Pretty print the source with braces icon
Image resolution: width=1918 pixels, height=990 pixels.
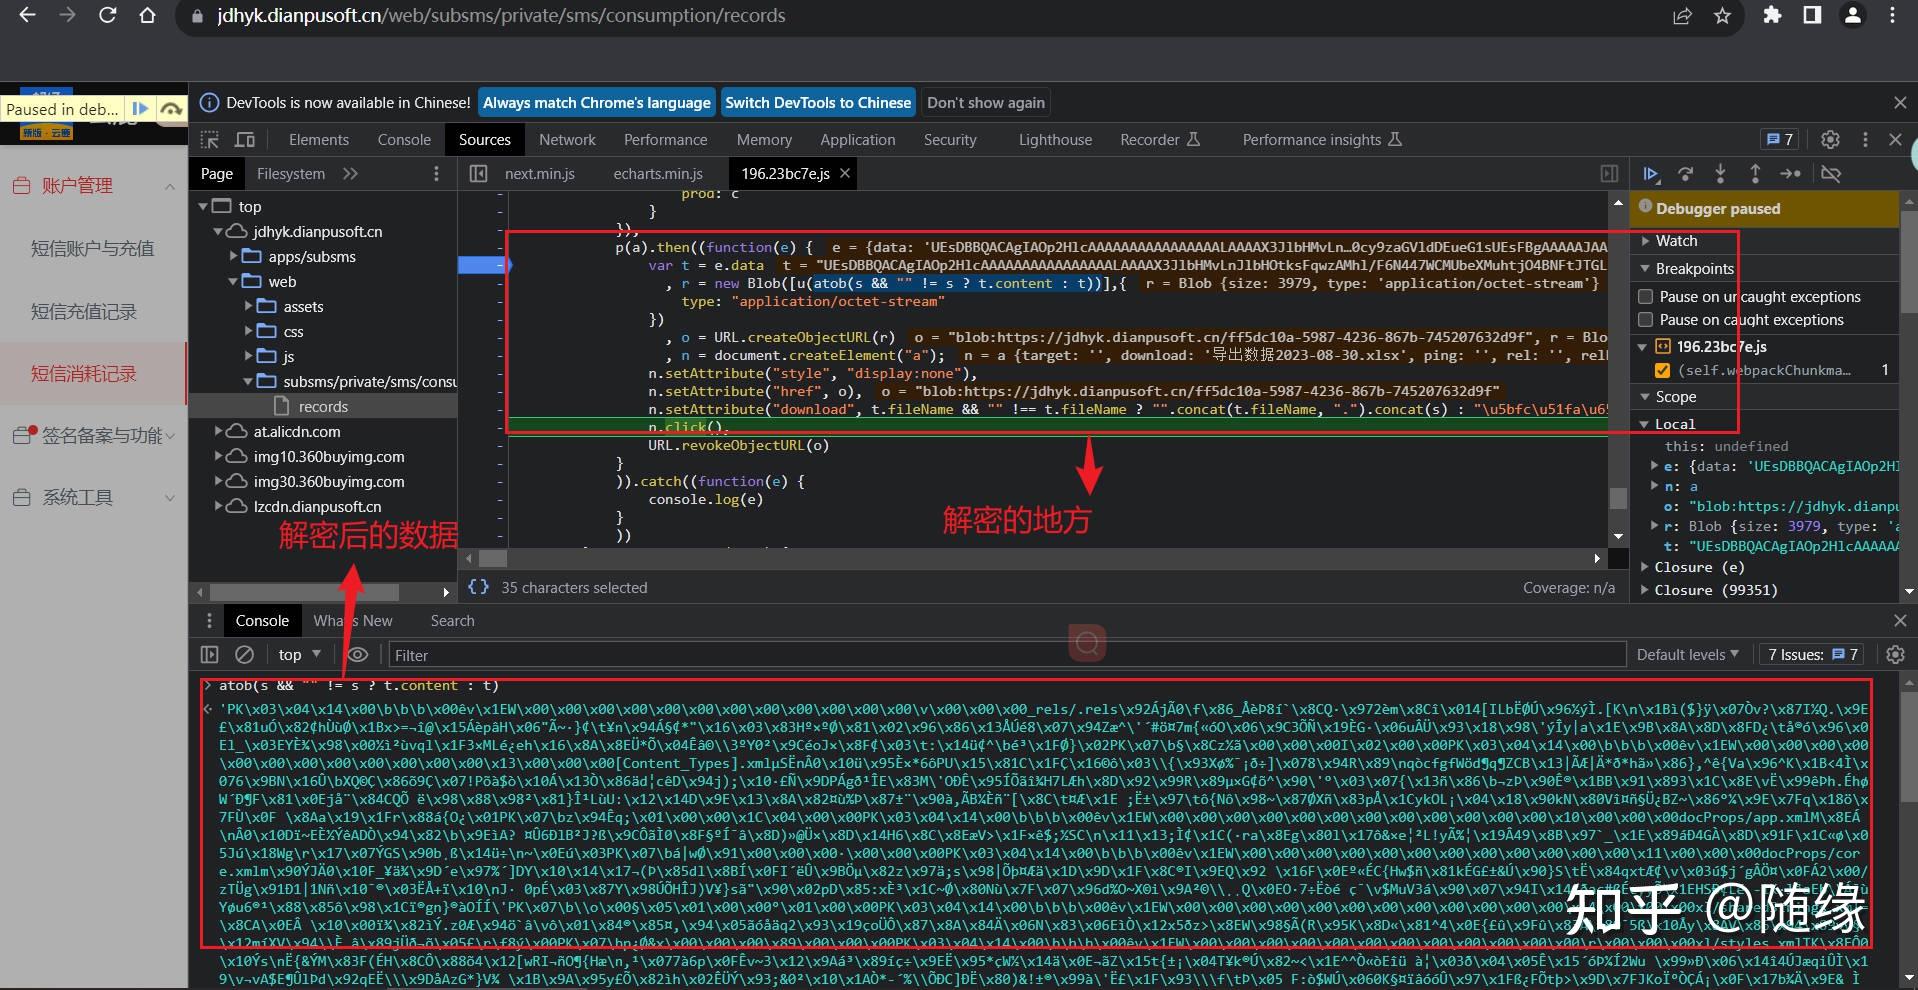tap(479, 587)
